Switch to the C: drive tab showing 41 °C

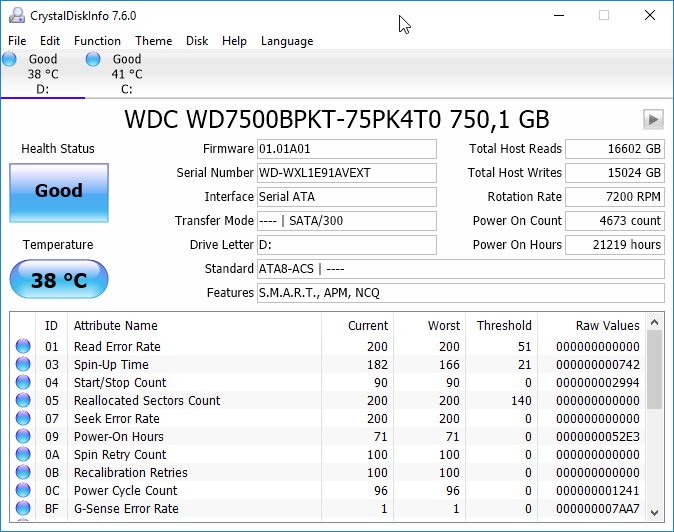pos(127,74)
